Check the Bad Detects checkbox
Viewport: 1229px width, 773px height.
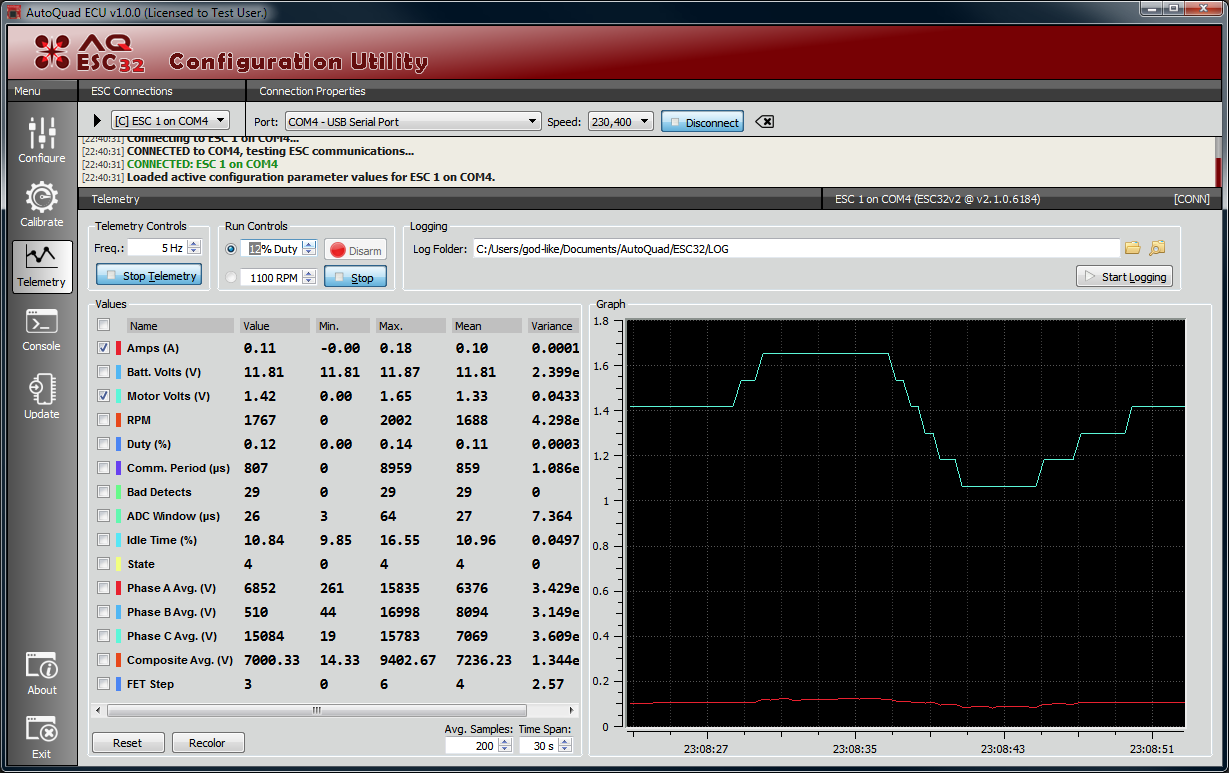(104, 492)
